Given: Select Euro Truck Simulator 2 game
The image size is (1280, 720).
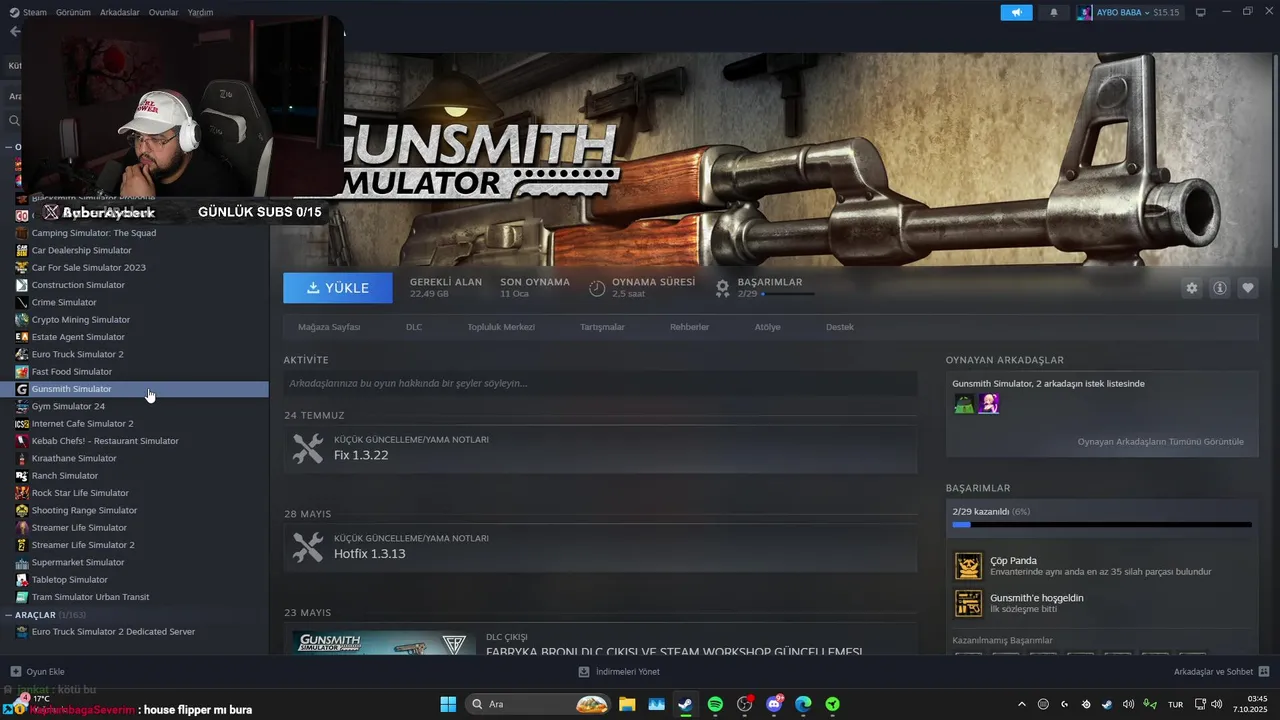Looking at the screenshot, I should pos(77,354).
